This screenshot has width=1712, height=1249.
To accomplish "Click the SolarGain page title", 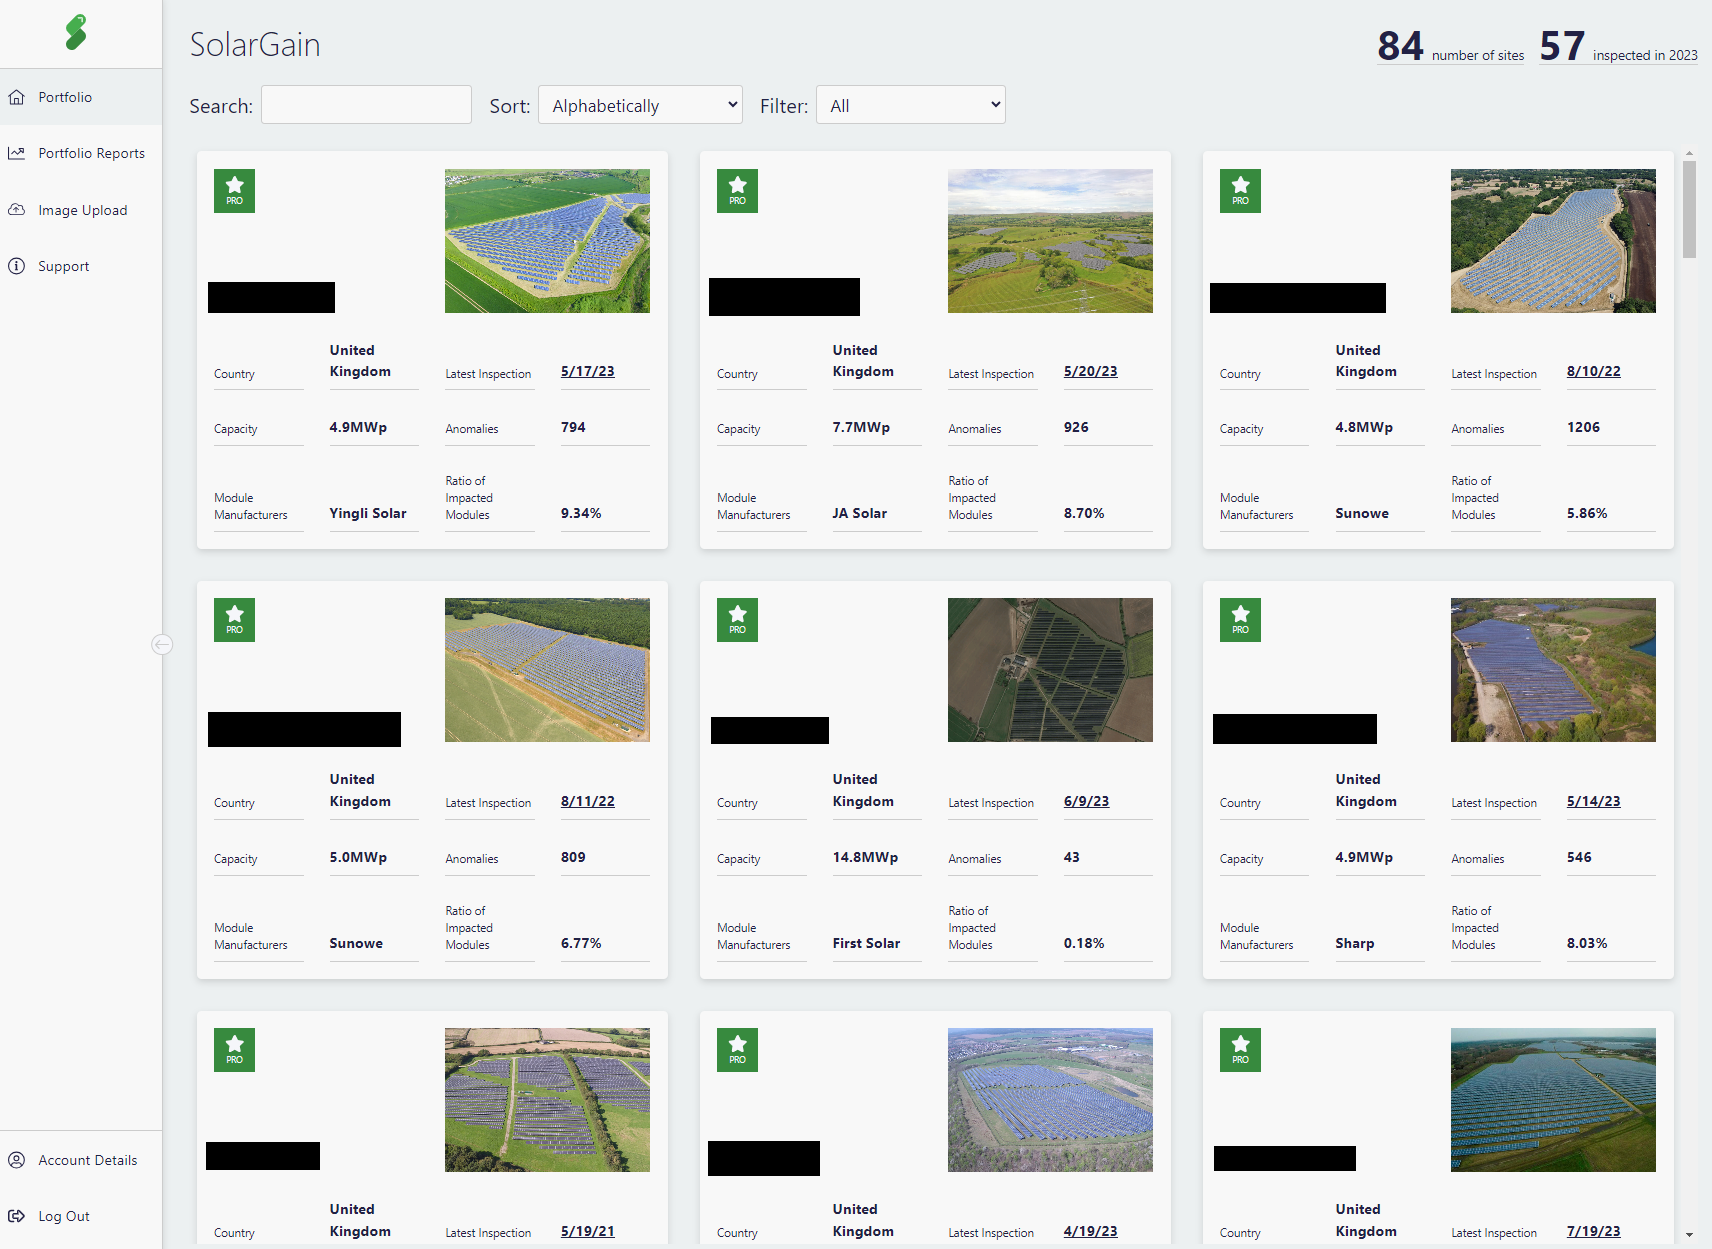I will click(255, 45).
